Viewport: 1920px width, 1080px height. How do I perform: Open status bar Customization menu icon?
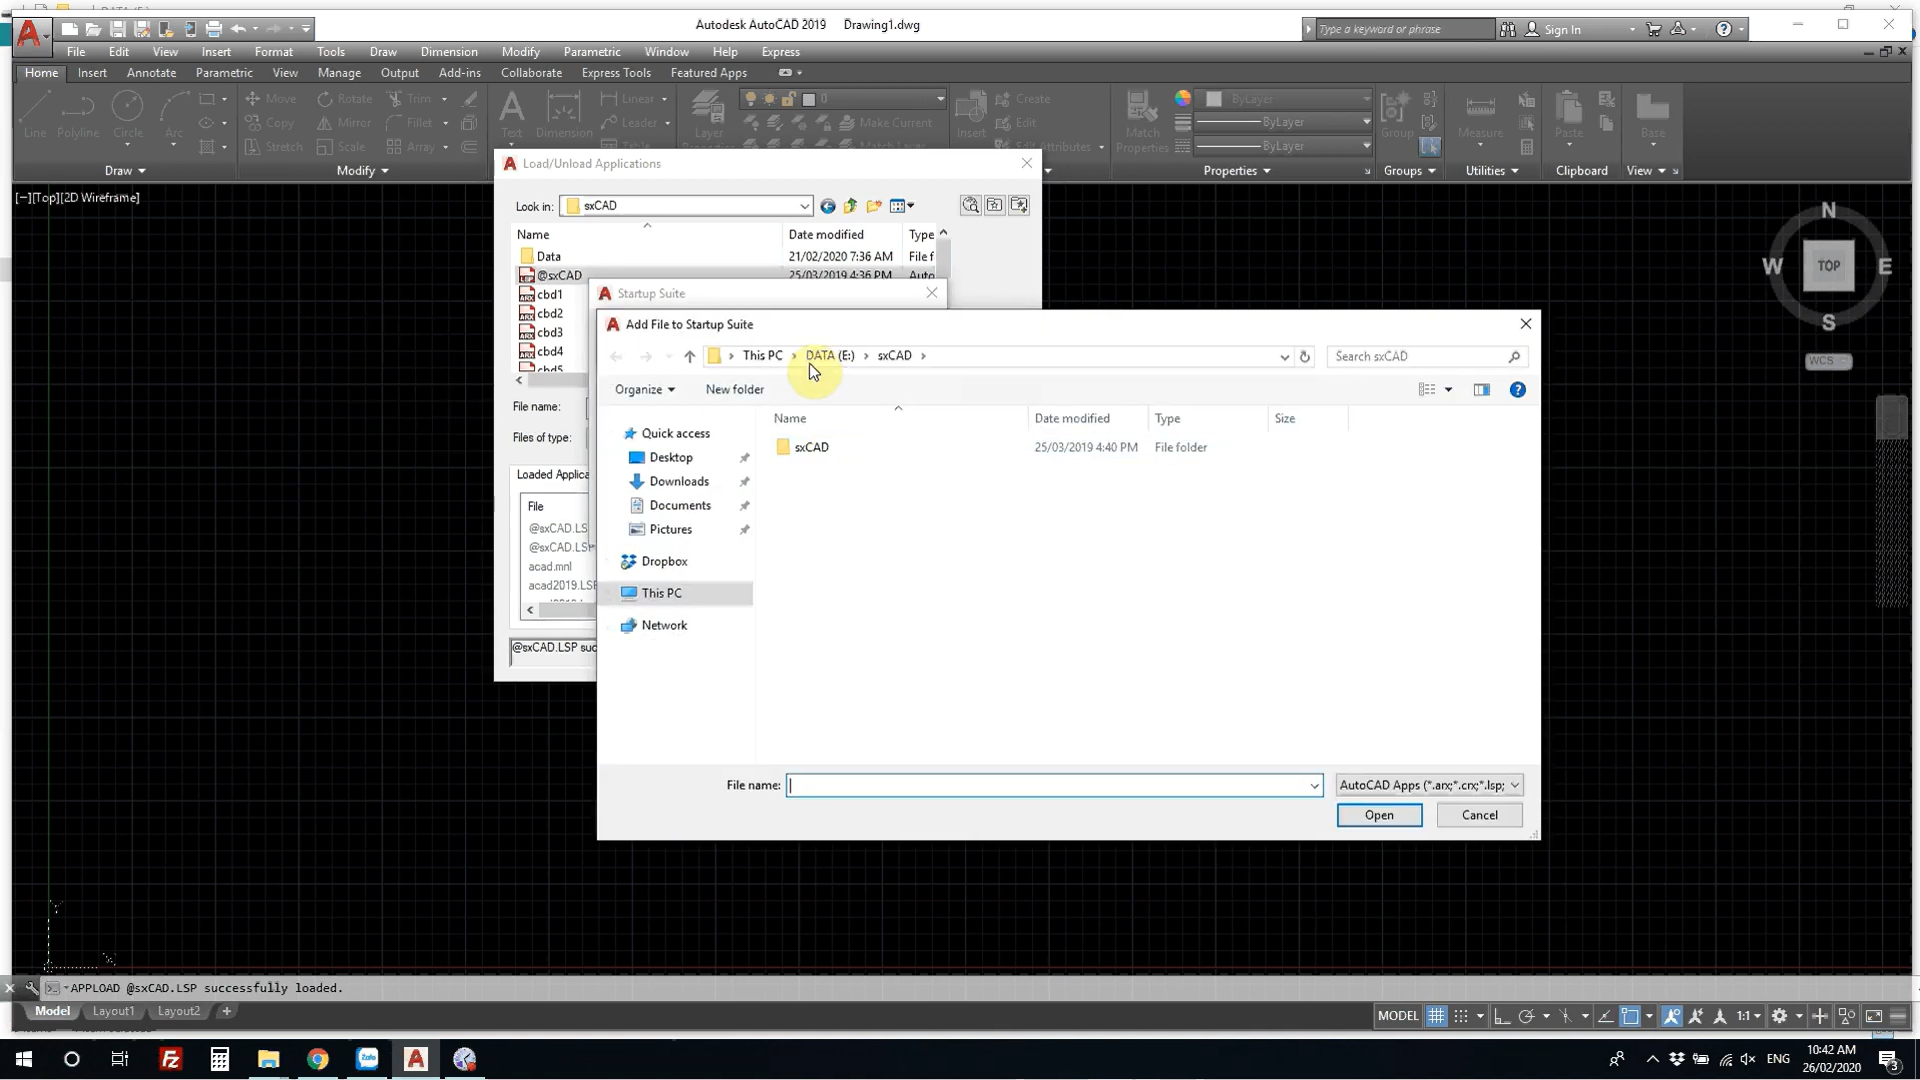[1898, 1016]
